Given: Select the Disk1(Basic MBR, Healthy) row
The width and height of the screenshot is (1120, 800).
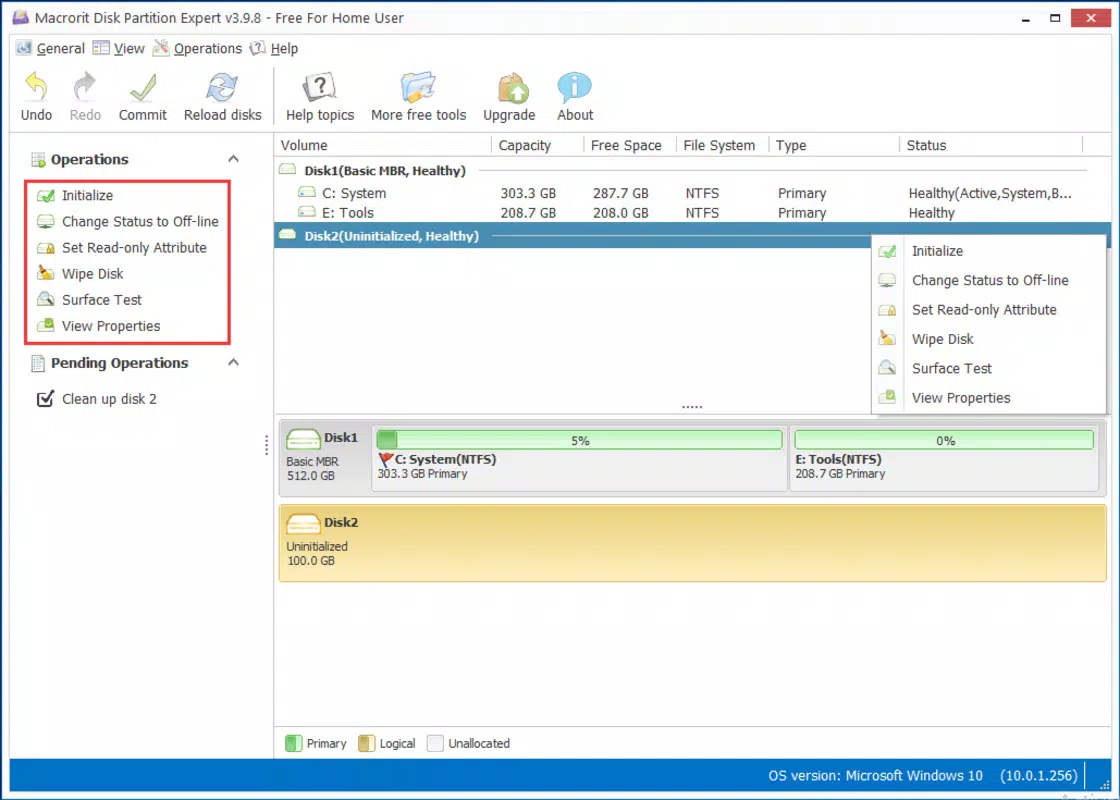Looking at the screenshot, I should pyautogui.click(x=692, y=170).
